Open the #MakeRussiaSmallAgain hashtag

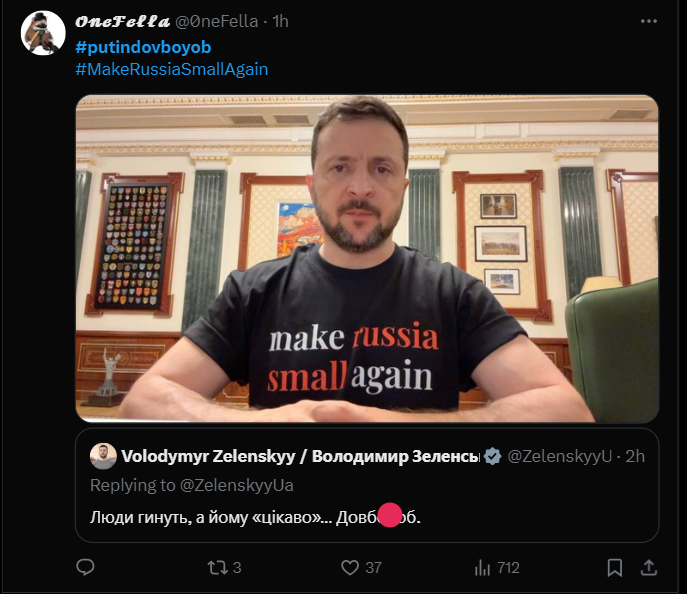pos(171,69)
